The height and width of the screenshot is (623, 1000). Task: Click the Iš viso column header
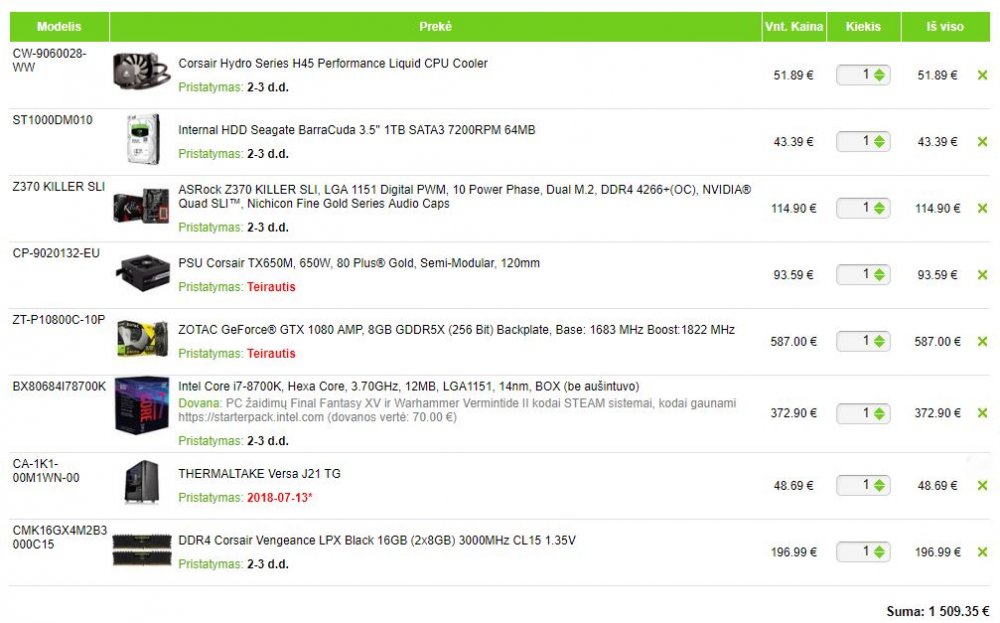coord(945,27)
